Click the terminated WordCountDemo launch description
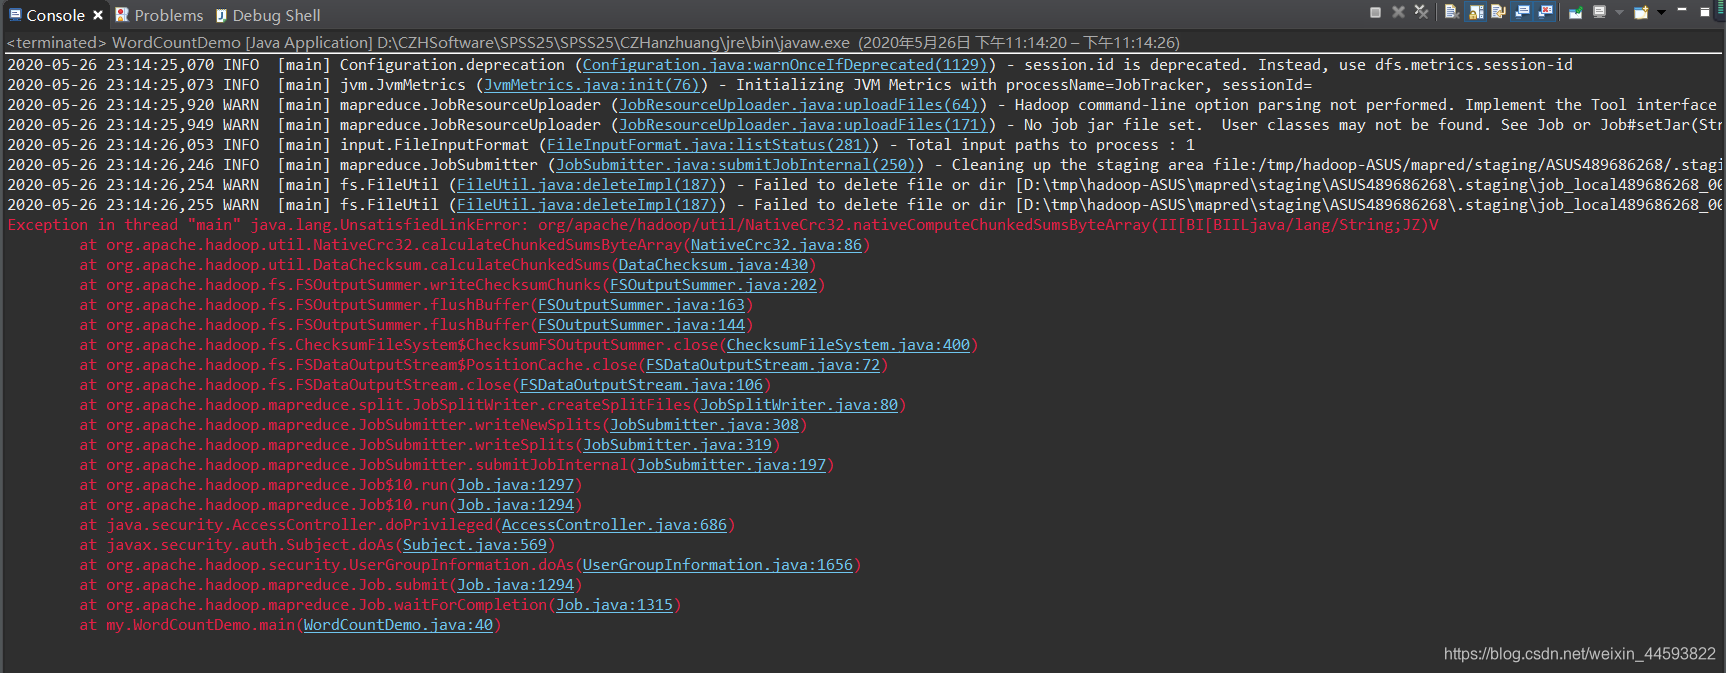Image resolution: width=1726 pixels, height=673 pixels. (x=593, y=43)
